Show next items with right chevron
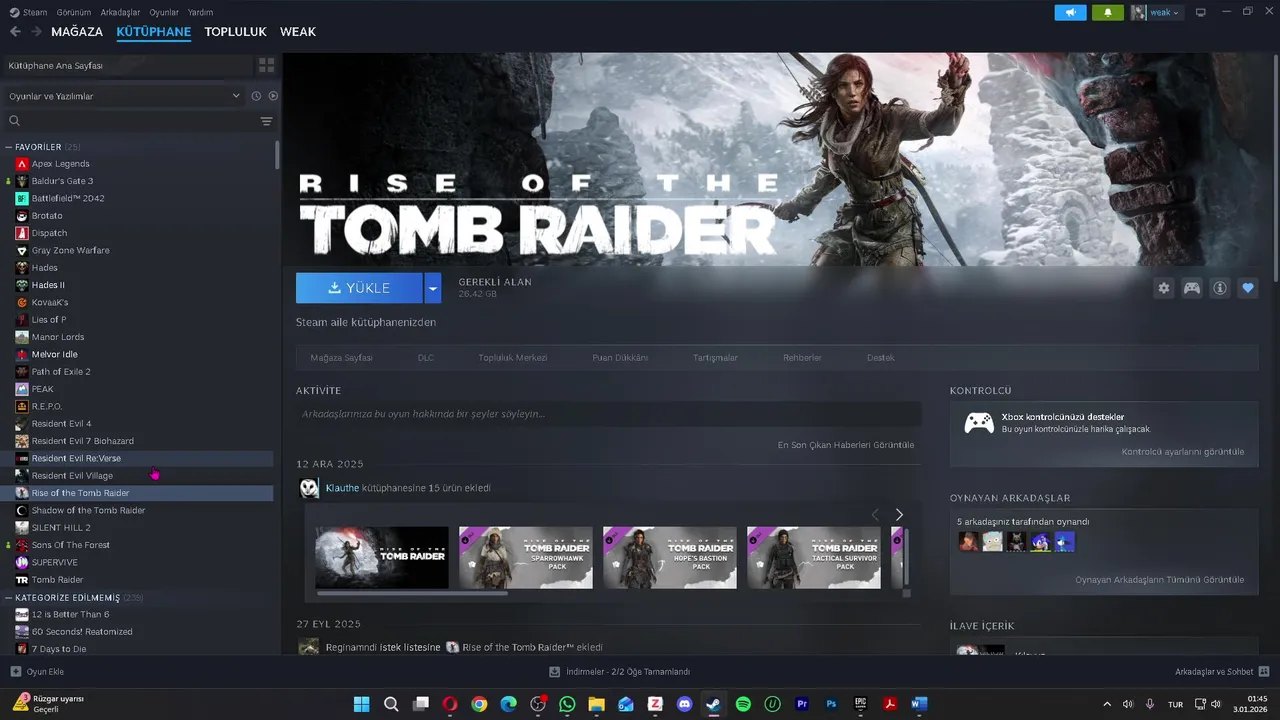The image size is (1280, 720). [x=899, y=514]
